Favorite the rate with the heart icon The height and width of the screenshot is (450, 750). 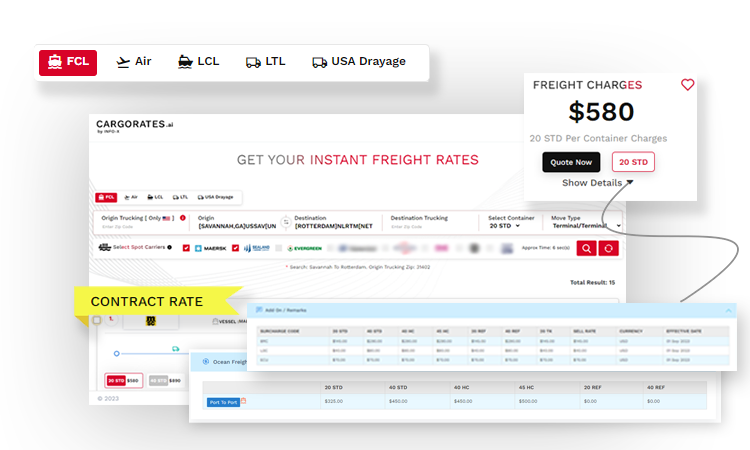pyautogui.click(x=687, y=85)
